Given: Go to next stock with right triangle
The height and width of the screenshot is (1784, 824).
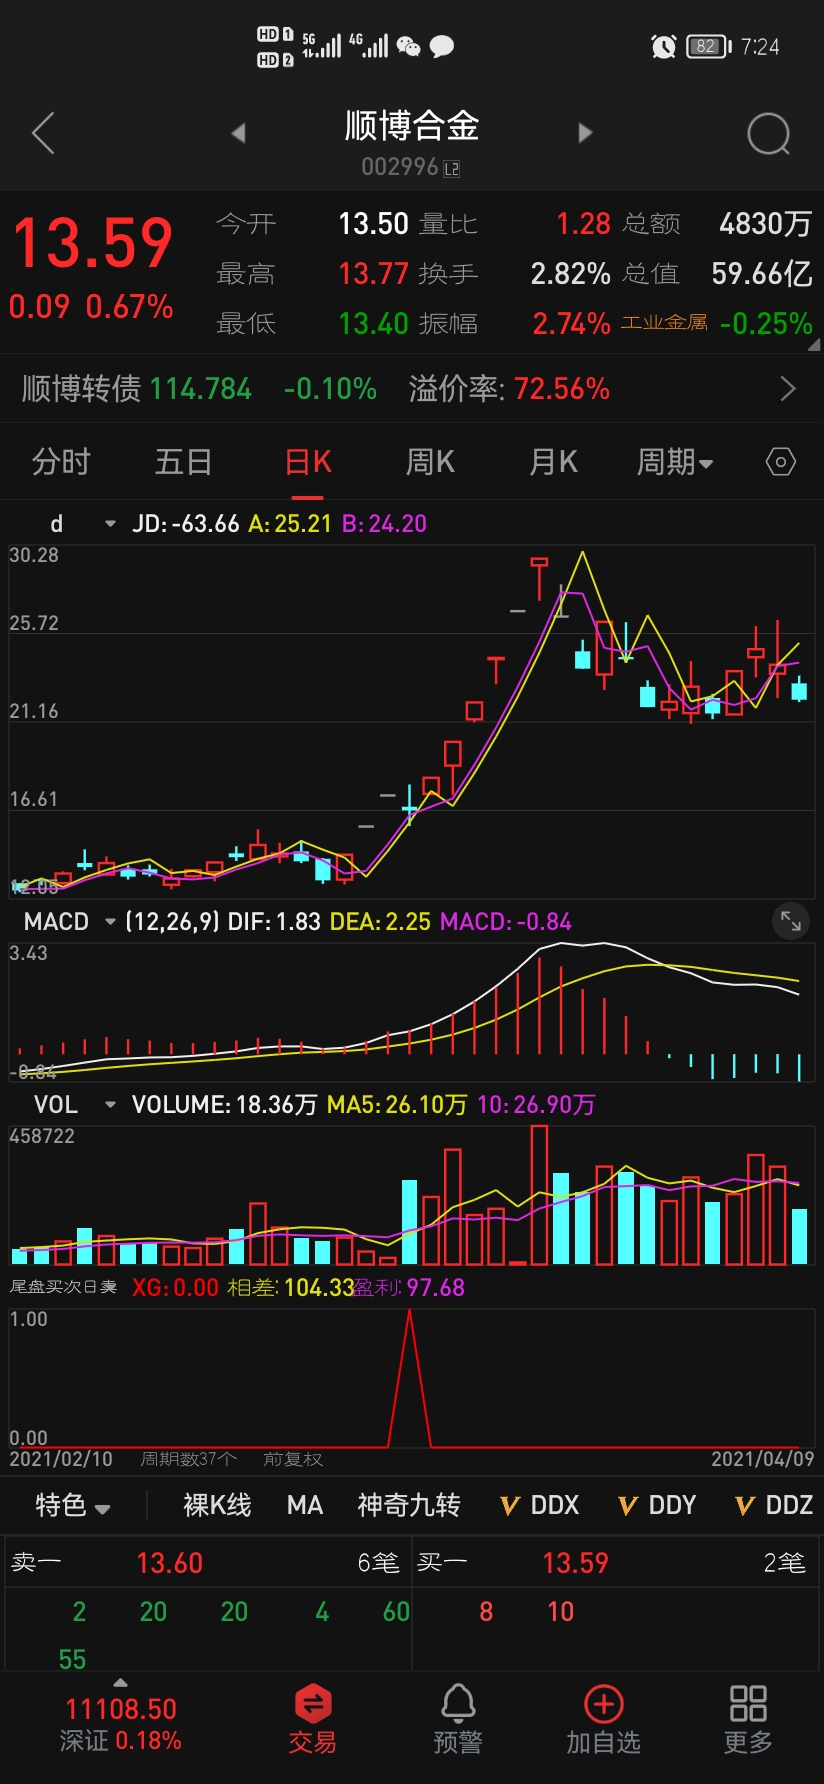Looking at the screenshot, I should point(585,133).
